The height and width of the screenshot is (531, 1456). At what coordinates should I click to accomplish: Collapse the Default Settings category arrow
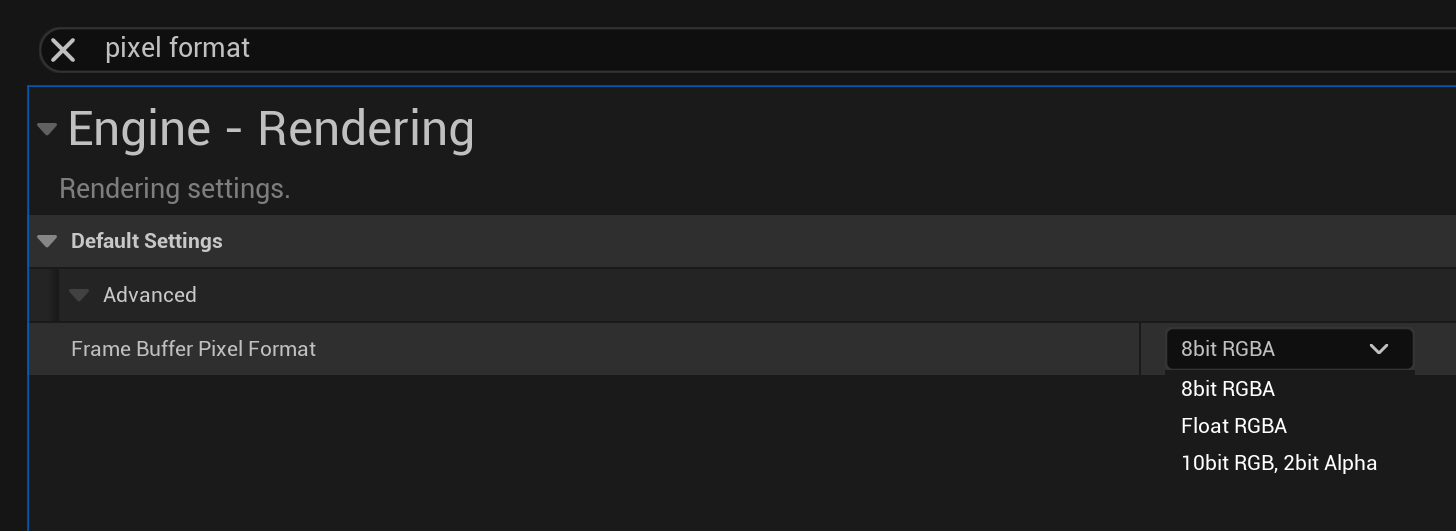46,241
